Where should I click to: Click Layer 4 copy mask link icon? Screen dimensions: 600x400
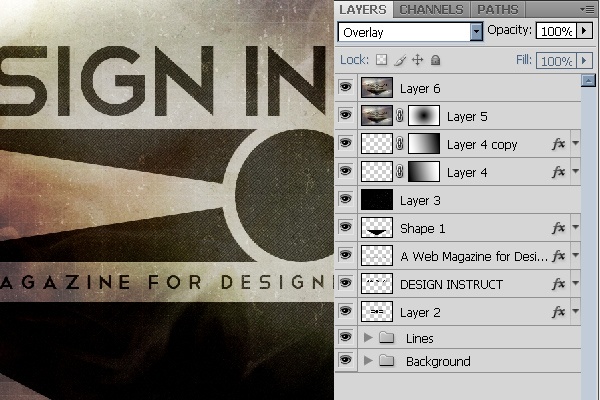pos(399,144)
